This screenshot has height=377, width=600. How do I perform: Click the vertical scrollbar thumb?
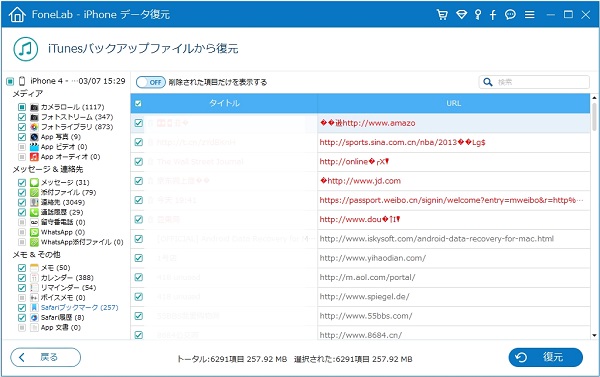pos(594,116)
